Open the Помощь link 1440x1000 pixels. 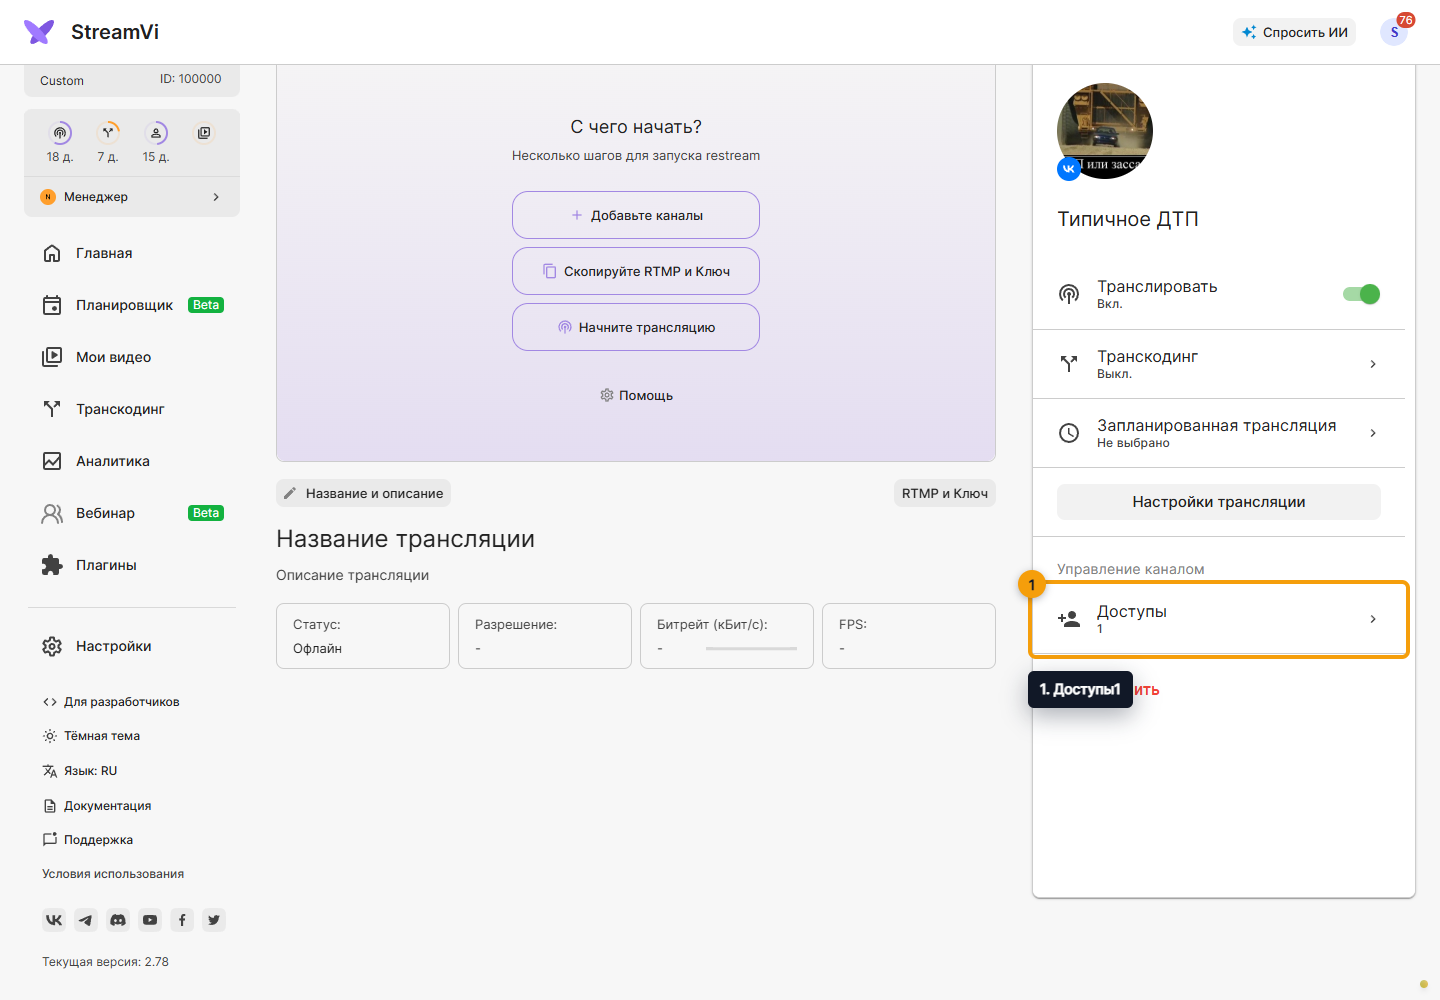636,395
